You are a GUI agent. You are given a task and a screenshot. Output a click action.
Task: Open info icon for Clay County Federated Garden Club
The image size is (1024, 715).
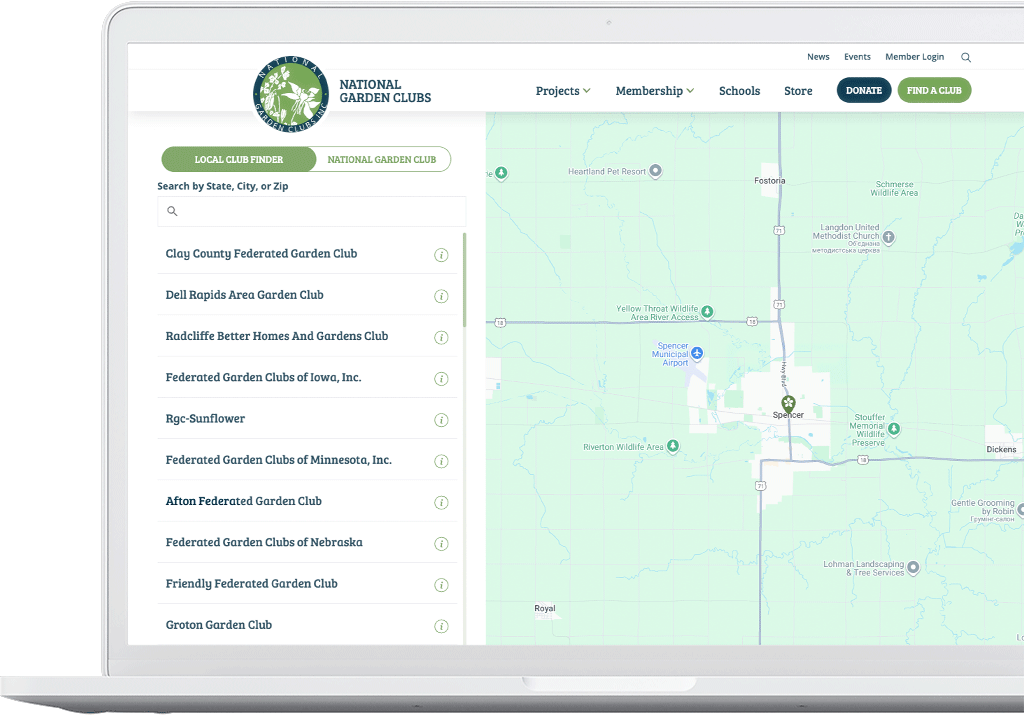pos(441,255)
